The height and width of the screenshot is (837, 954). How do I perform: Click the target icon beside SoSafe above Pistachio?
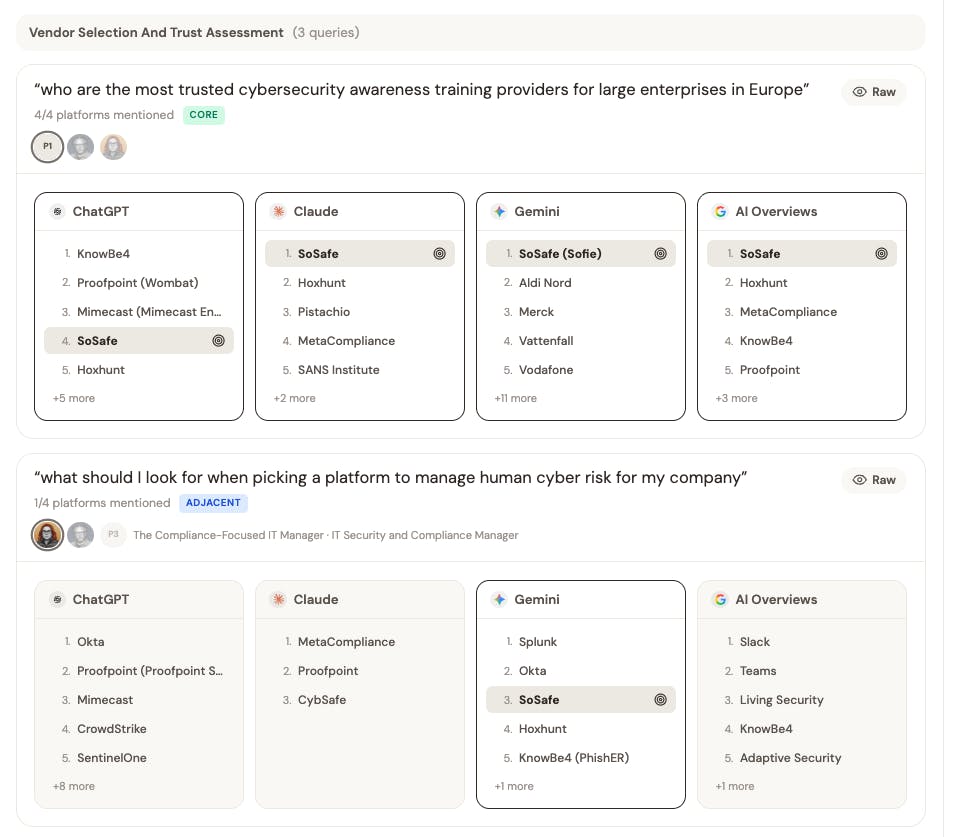(x=439, y=254)
